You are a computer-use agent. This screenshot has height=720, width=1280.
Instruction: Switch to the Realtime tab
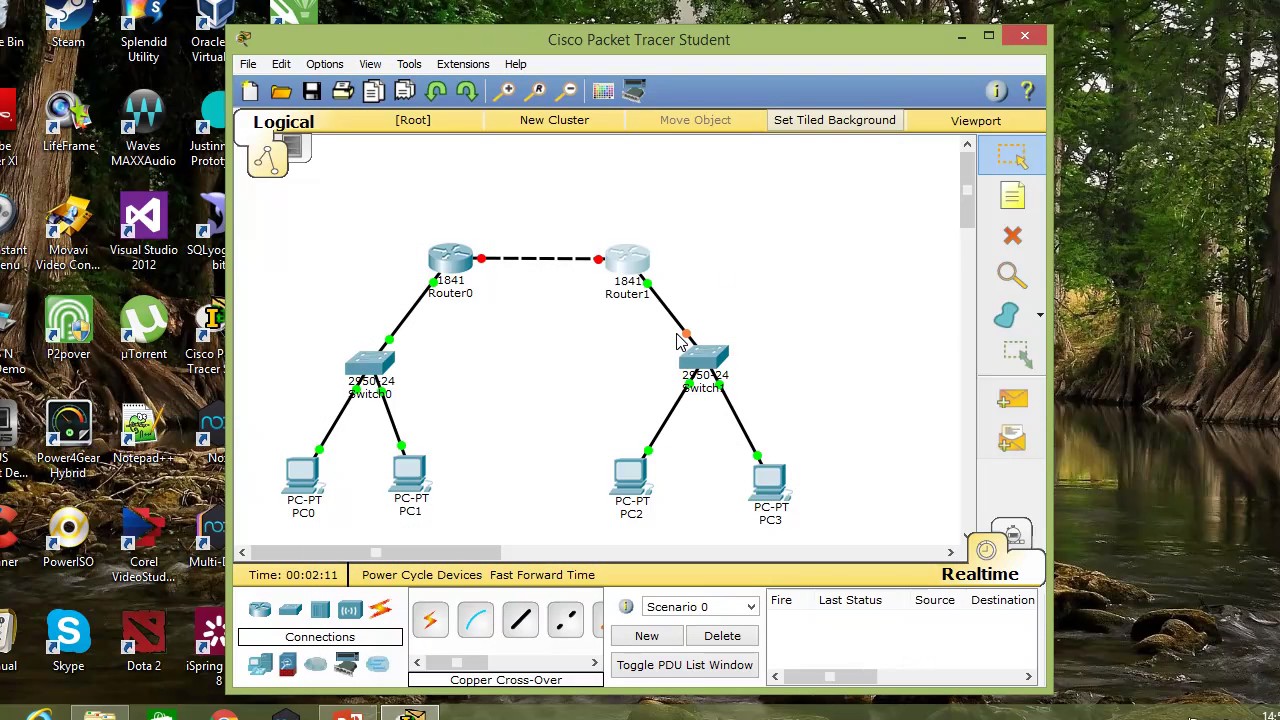click(x=980, y=574)
